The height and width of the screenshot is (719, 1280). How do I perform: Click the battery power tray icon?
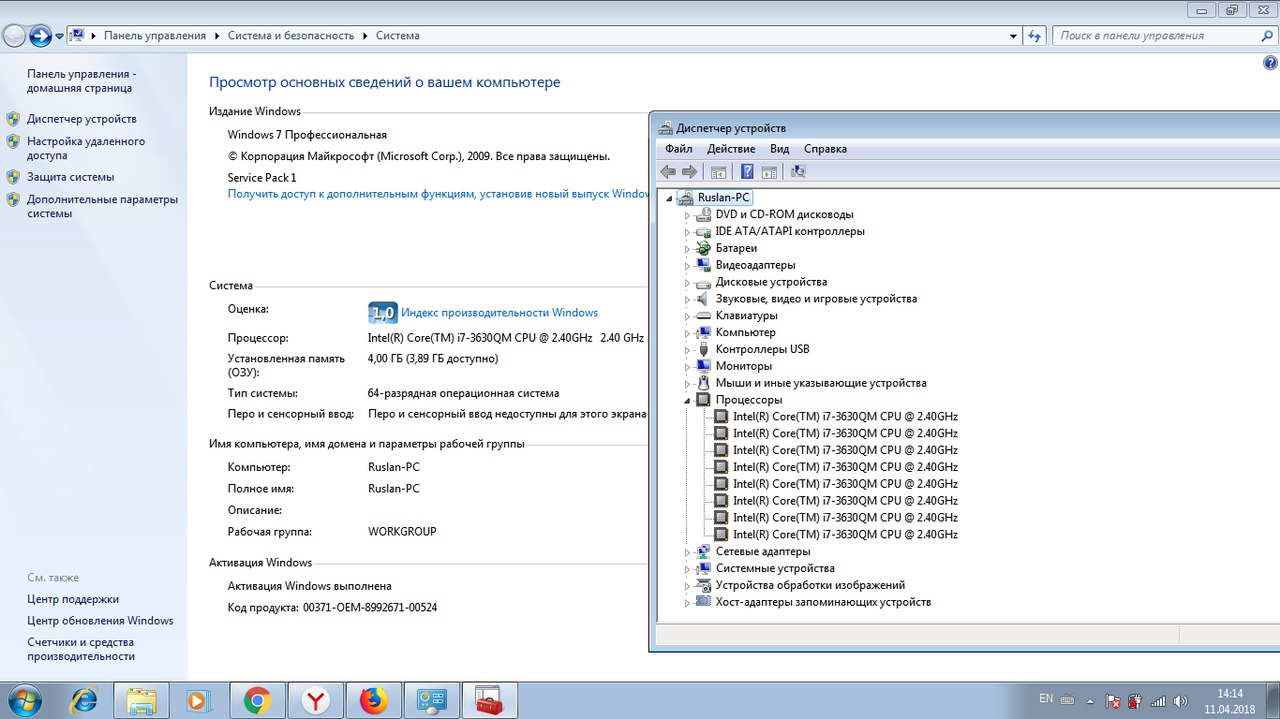1135,701
